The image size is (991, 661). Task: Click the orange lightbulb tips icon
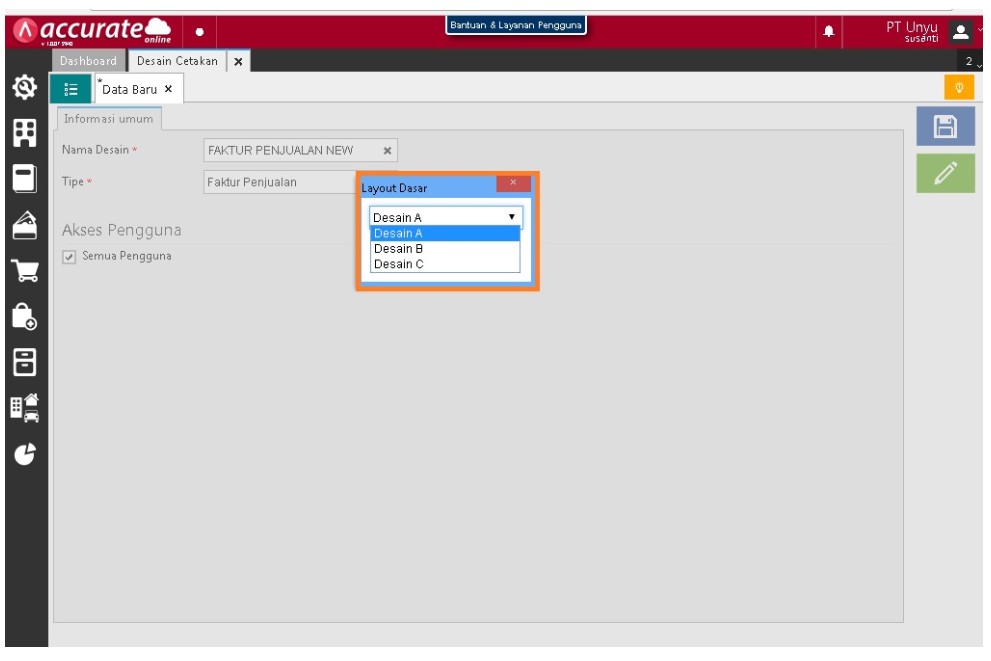tap(959, 88)
